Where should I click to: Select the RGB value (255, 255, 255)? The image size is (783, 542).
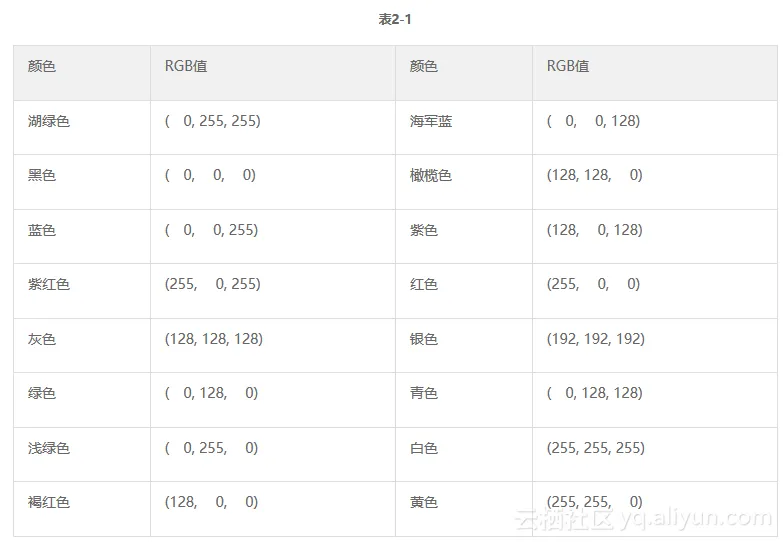click(x=595, y=448)
